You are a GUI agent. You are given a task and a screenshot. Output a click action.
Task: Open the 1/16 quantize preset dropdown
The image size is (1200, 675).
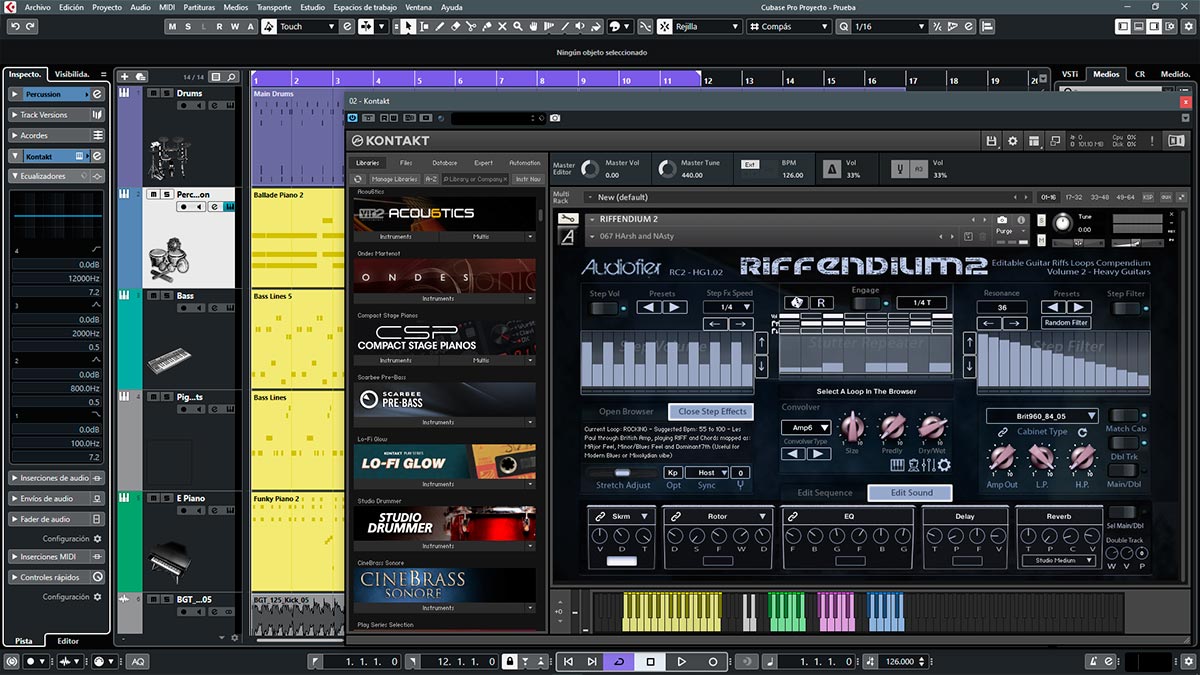890,26
